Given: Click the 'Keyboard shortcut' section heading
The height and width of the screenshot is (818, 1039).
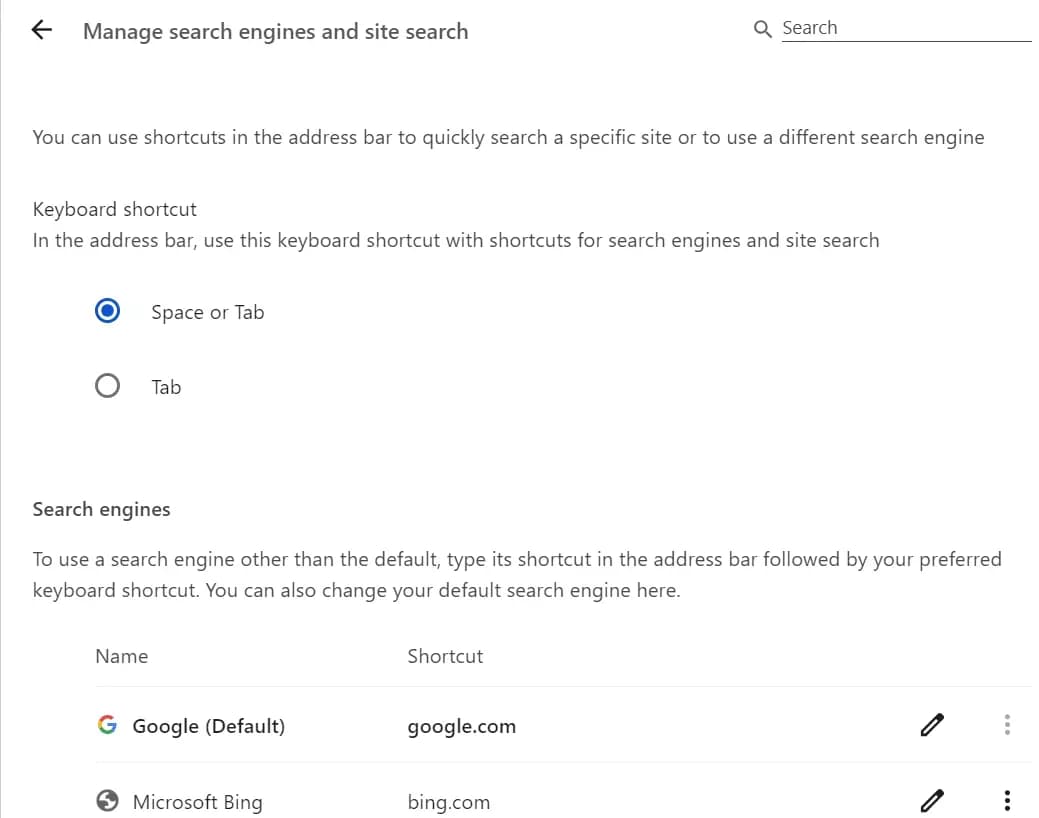Looking at the screenshot, I should pyautogui.click(x=114, y=209).
